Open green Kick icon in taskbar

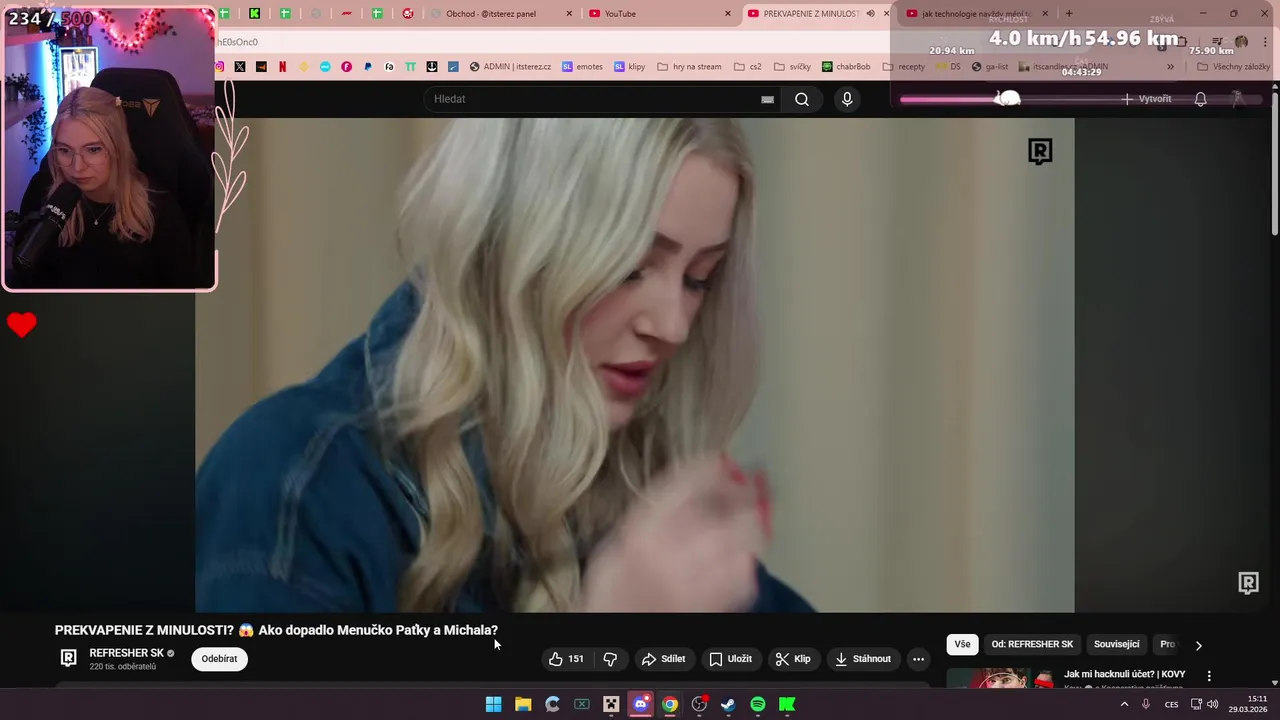pos(787,704)
